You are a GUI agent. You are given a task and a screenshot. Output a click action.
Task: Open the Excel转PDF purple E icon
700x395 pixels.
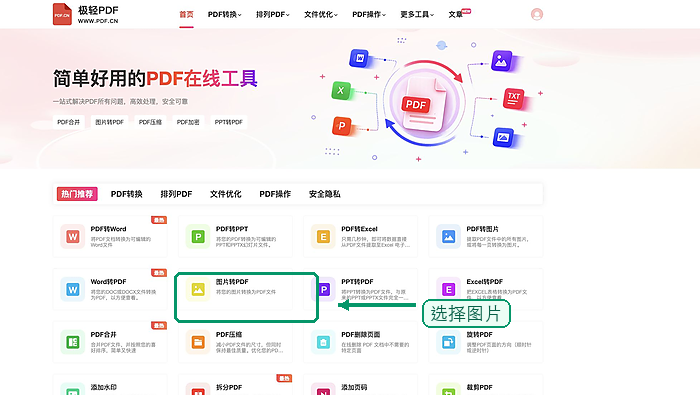(x=448, y=289)
